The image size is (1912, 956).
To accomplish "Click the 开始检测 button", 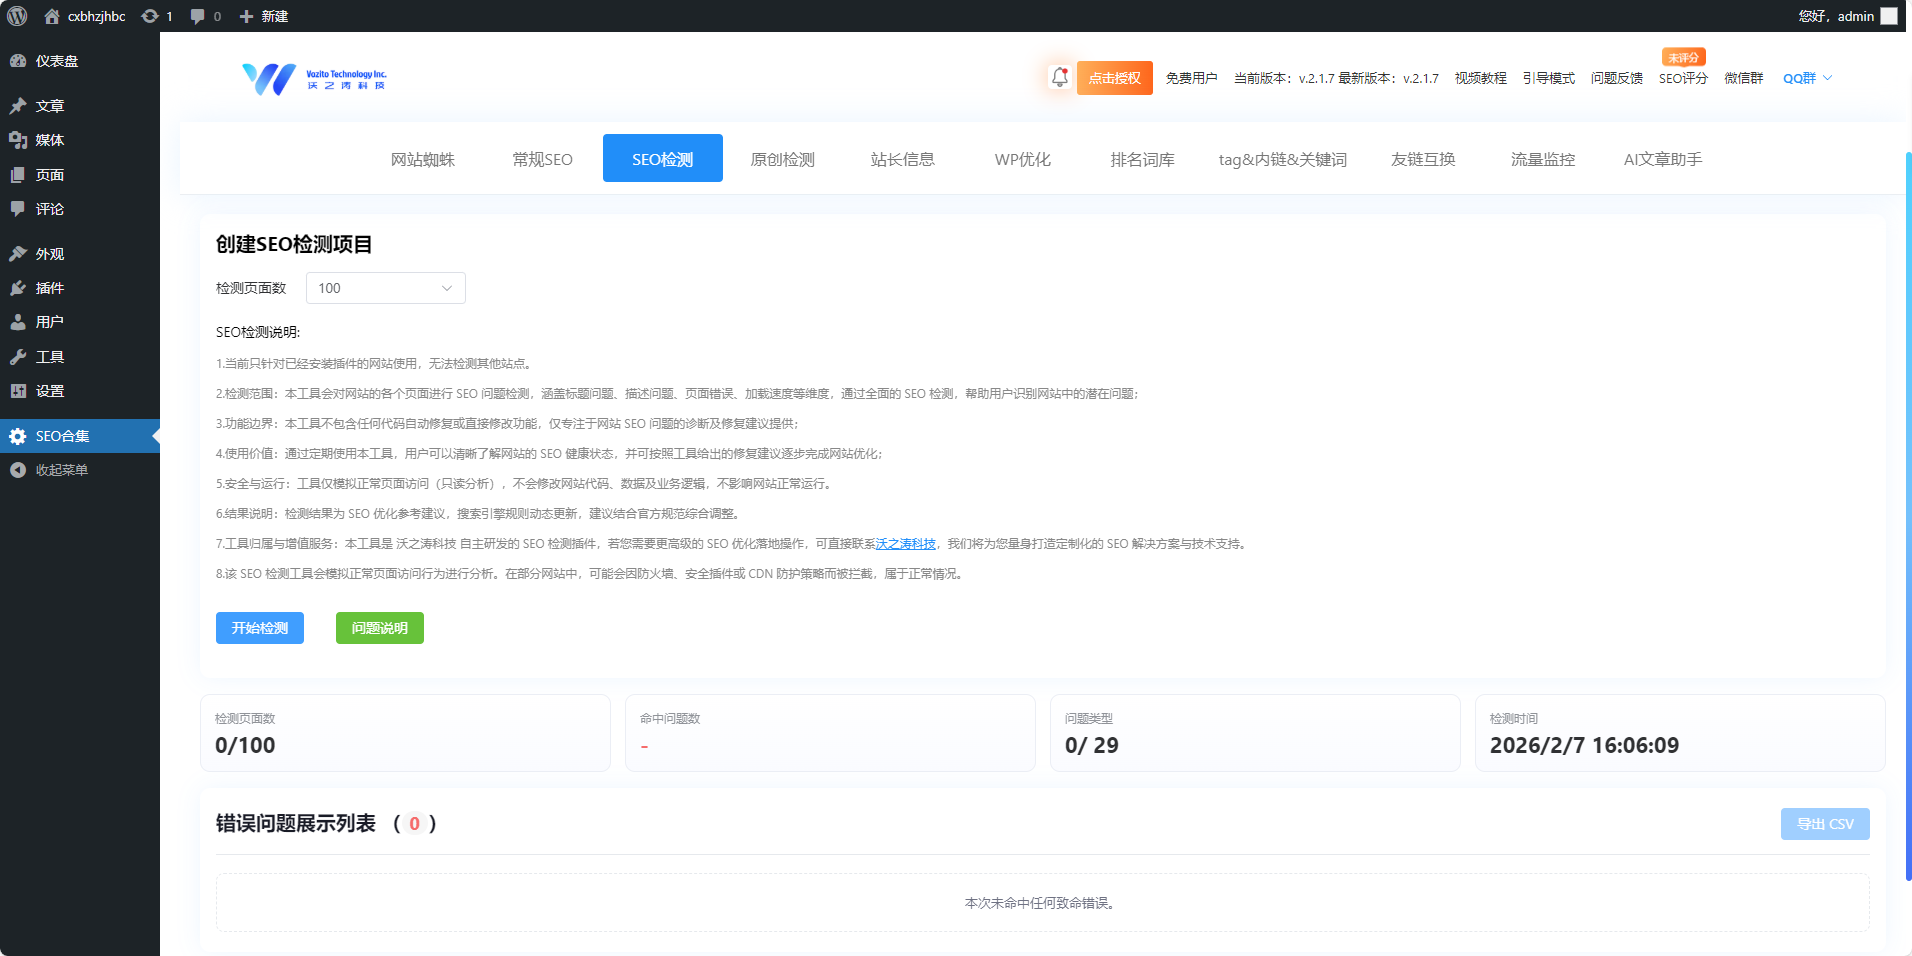I will [259, 628].
